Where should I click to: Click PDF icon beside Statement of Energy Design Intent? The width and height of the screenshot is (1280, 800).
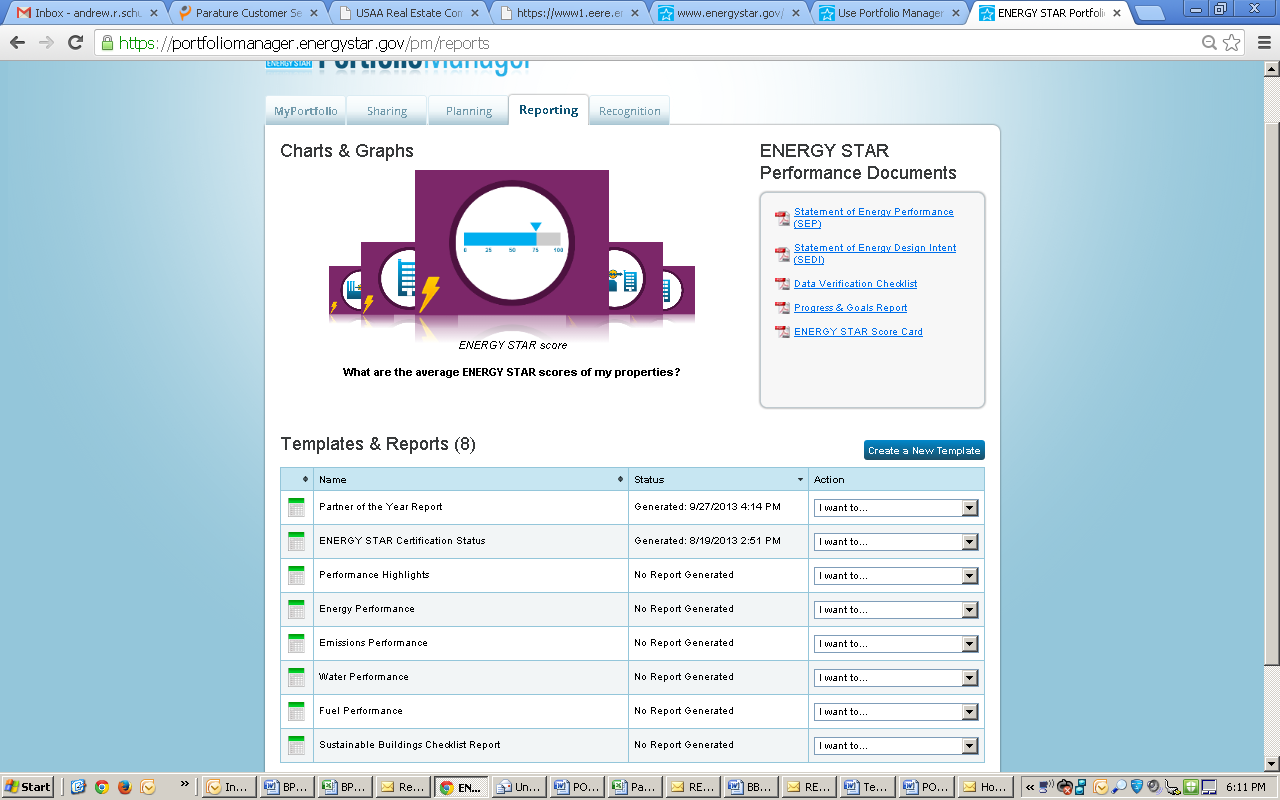point(782,254)
